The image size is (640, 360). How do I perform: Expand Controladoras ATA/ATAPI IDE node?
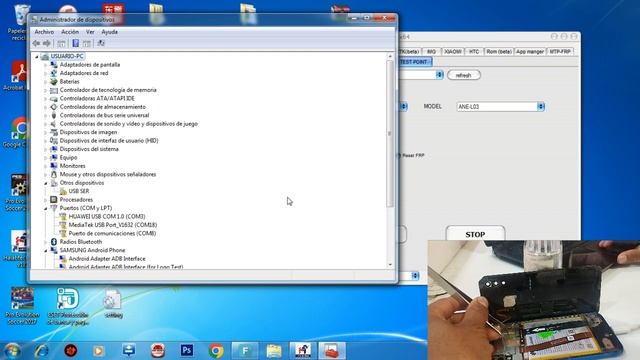[x=46, y=99]
